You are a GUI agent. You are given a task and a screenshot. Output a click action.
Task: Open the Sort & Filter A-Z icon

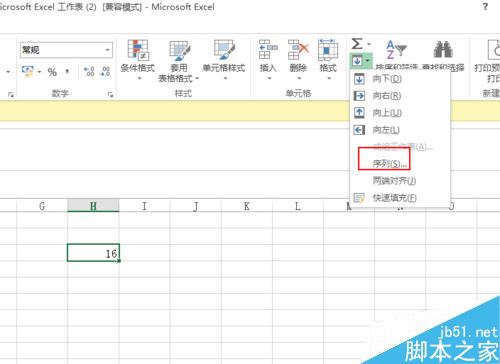pos(396,50)
